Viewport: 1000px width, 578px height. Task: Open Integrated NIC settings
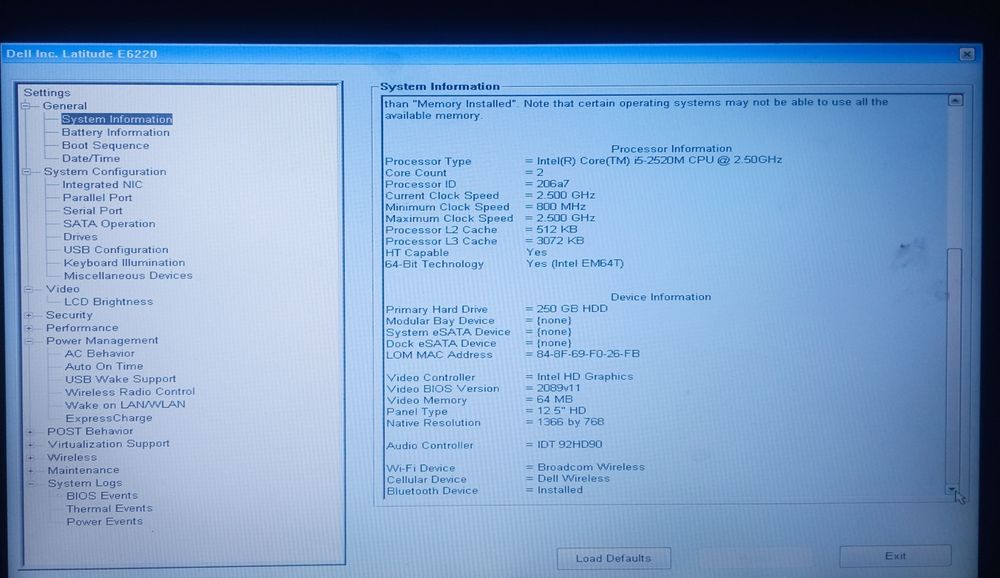pyautogui.click(x=102, y=185)
